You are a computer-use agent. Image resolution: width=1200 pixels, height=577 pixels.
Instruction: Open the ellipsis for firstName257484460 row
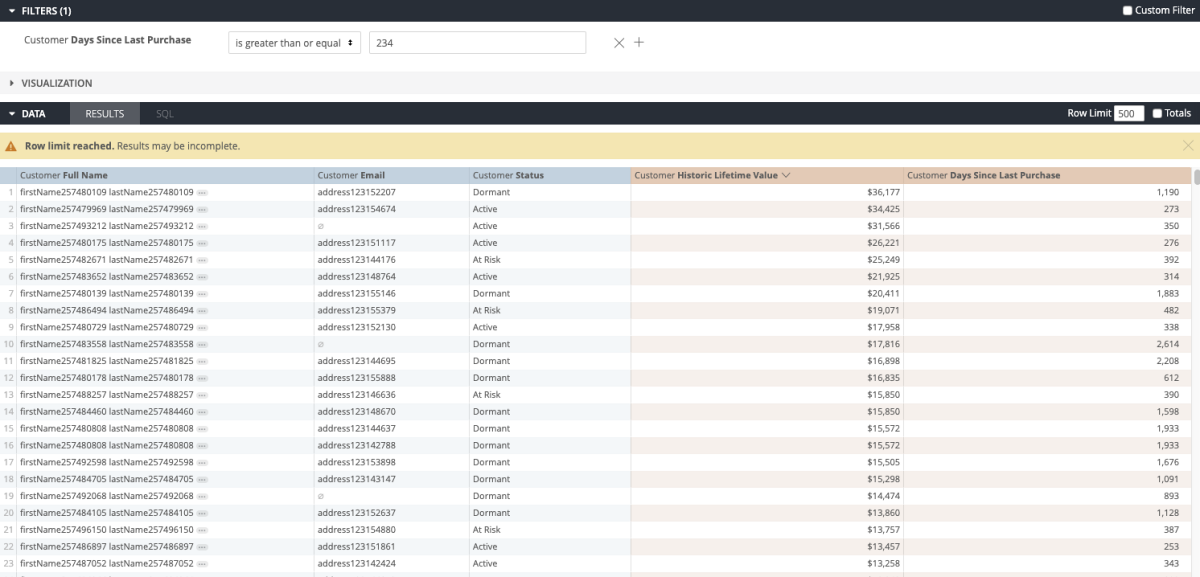(x=202, y=411)
